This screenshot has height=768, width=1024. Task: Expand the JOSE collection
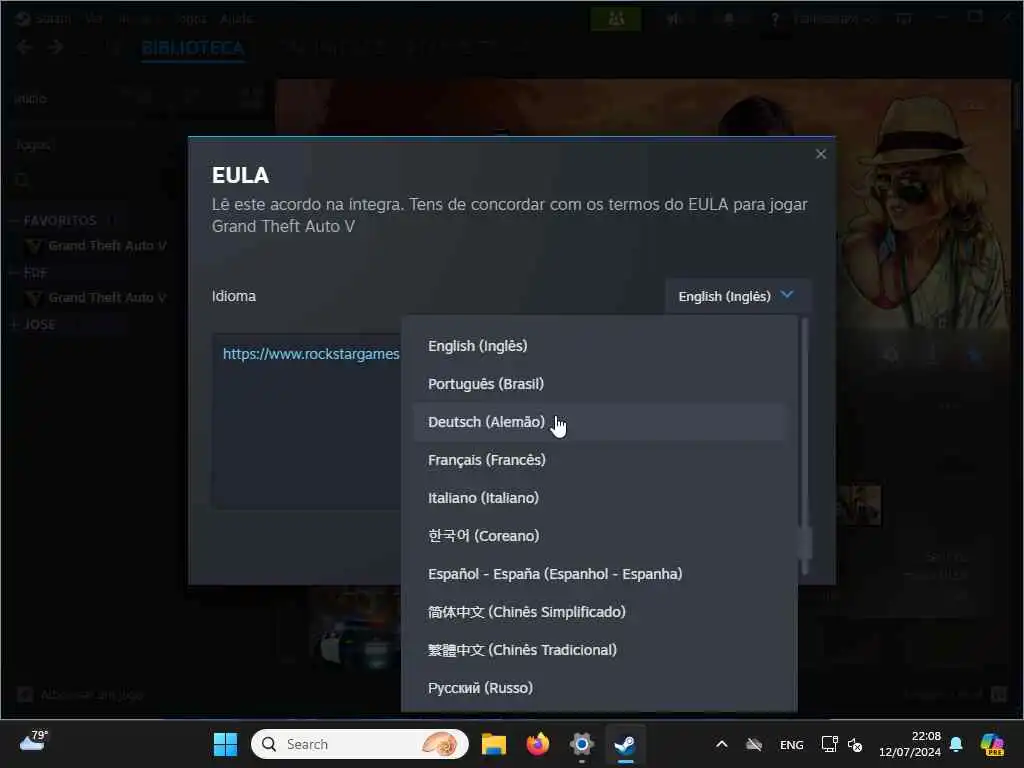[14, 325]
